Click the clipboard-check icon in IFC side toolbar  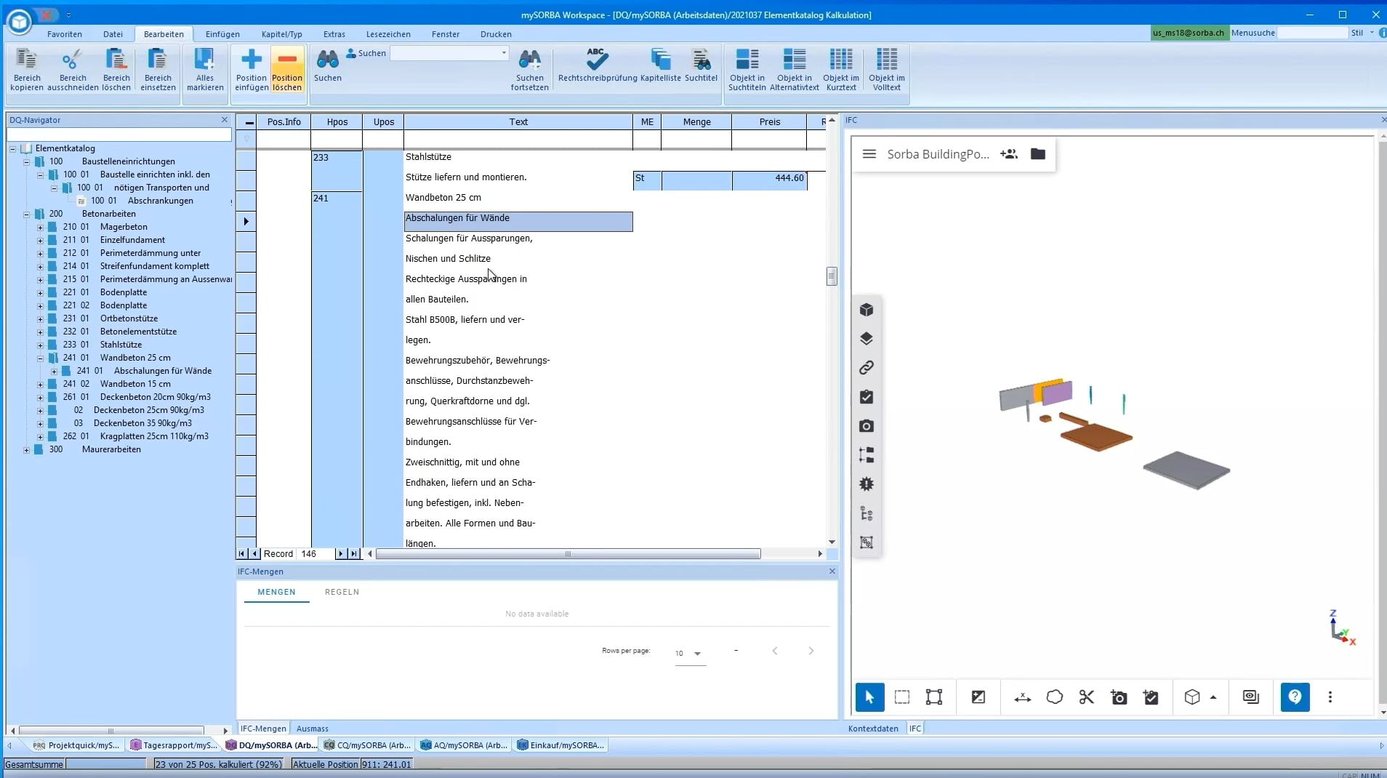pos(866,397)
